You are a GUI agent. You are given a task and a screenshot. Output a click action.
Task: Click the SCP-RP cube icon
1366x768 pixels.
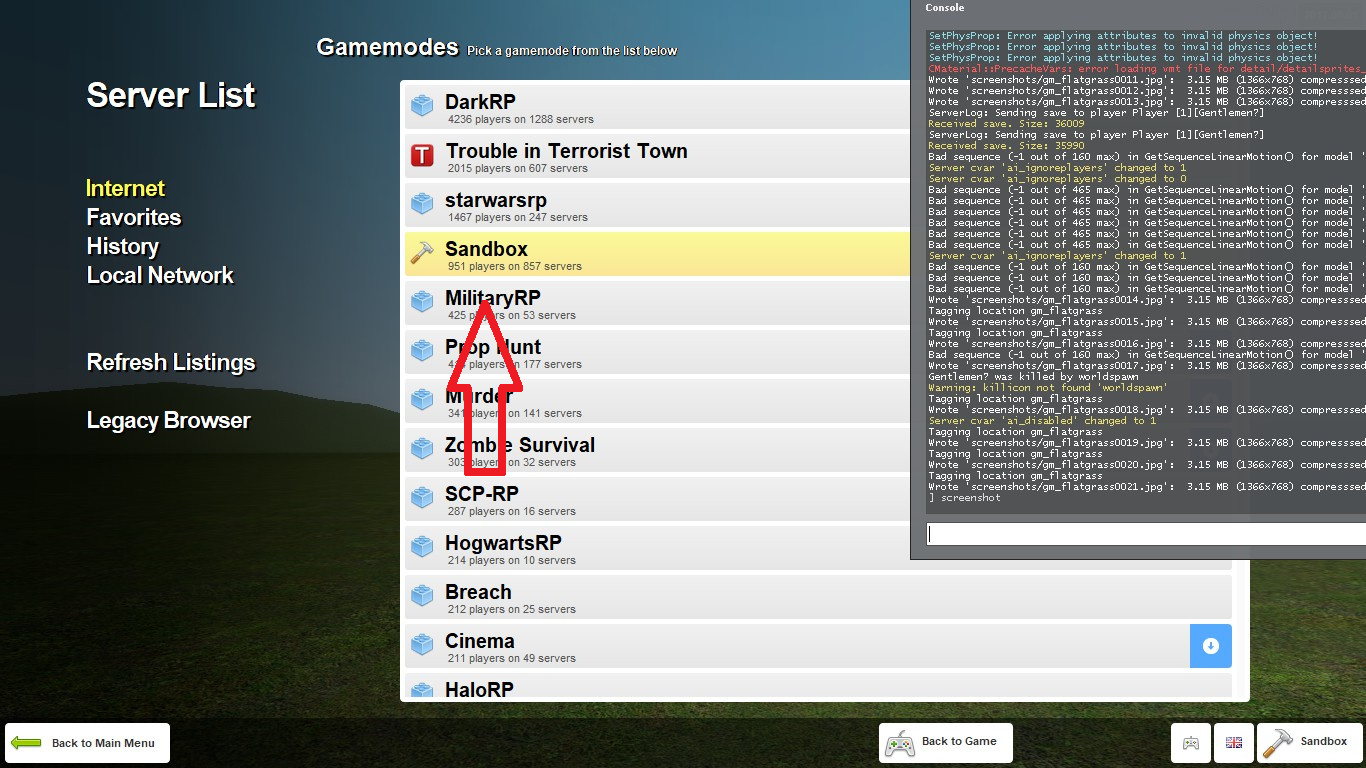coord(422,498)
